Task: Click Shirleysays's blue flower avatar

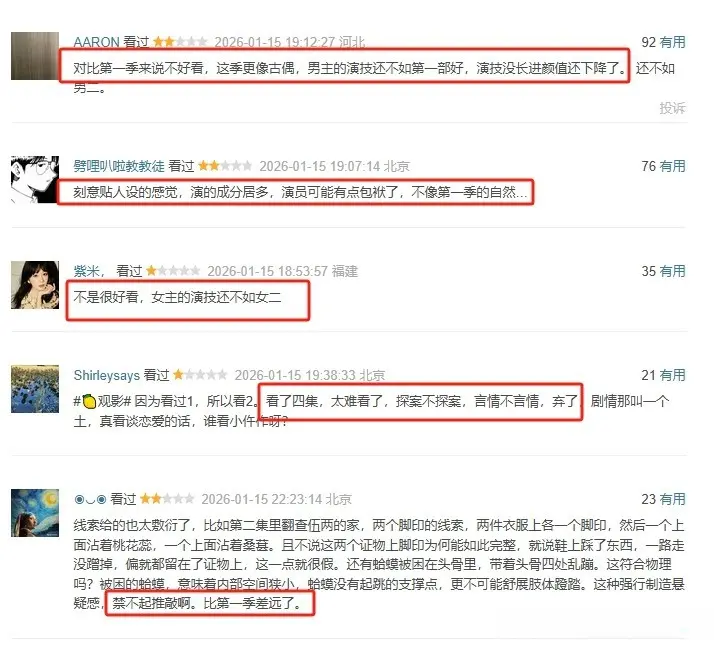Action: click(x=35, y=389)
